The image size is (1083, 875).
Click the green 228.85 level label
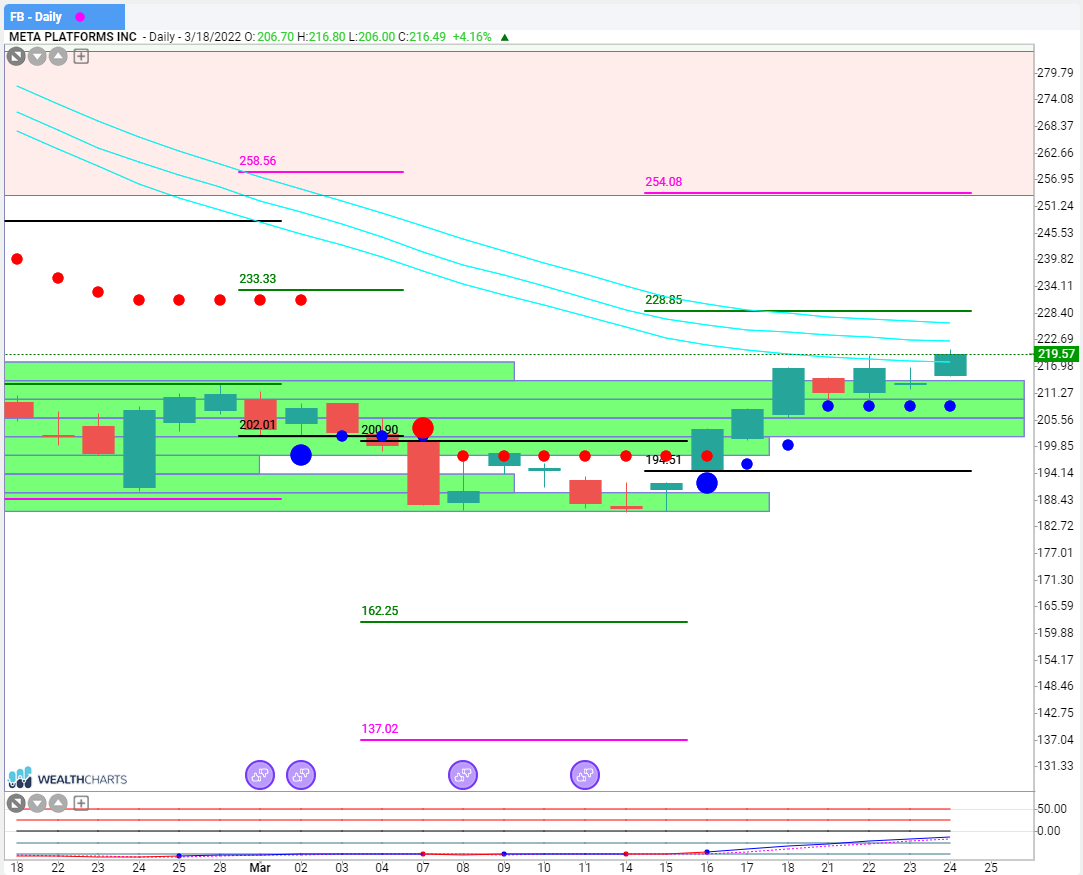click(x=664, y=300)
